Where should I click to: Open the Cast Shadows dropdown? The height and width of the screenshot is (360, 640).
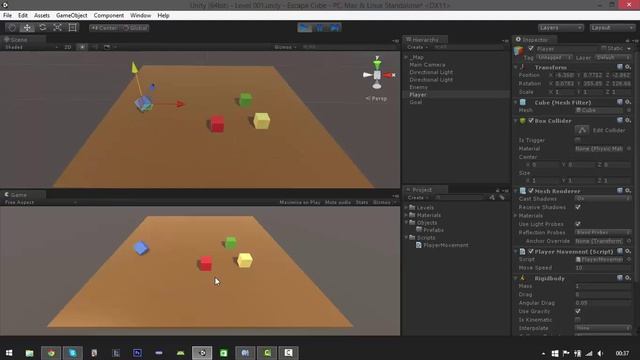(x=602, y=199)
